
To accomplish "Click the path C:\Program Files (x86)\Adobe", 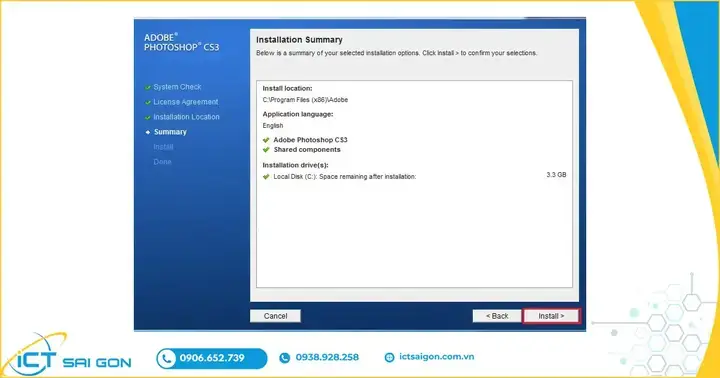I will [x=305, y=100].
